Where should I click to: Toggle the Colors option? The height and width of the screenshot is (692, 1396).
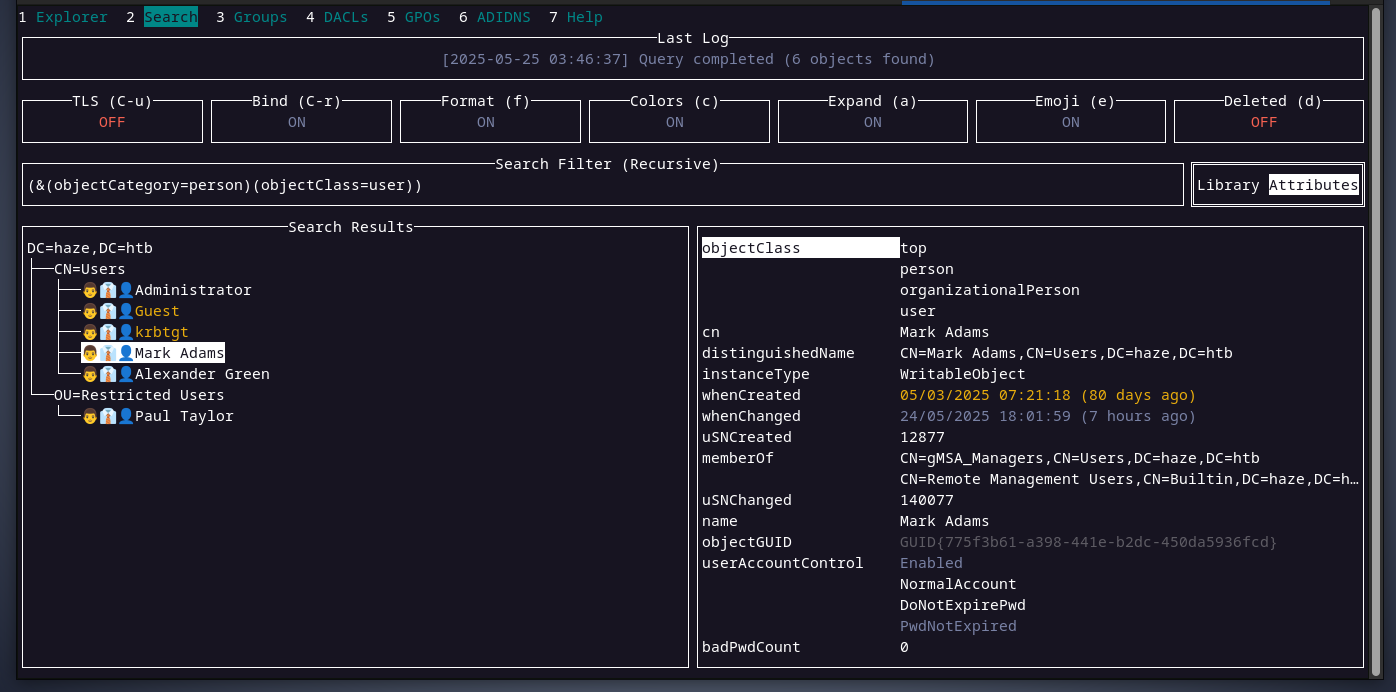pos(674,122)
